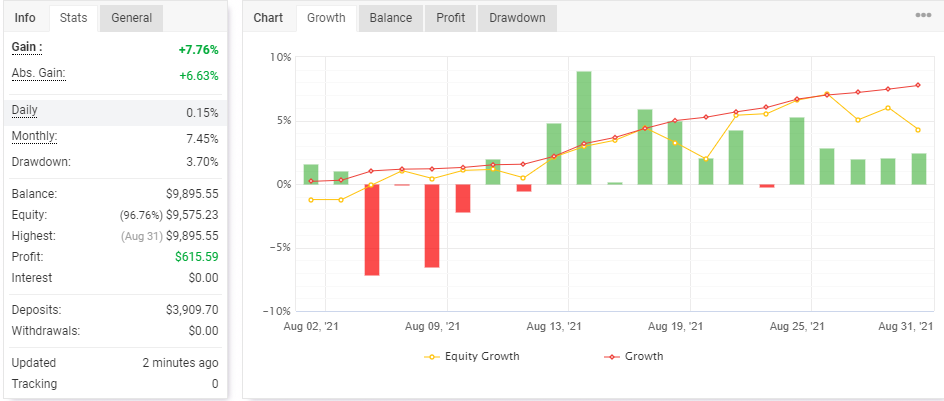Open the Profit chart tab
Screen dimensions: 944x401
pyautogui.click(x=450, y=18)
